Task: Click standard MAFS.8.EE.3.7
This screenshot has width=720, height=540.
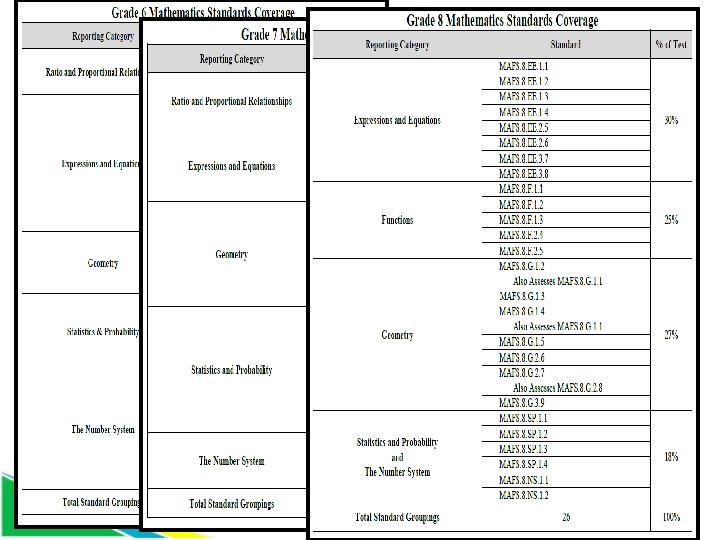Action: tap(523, 158)
